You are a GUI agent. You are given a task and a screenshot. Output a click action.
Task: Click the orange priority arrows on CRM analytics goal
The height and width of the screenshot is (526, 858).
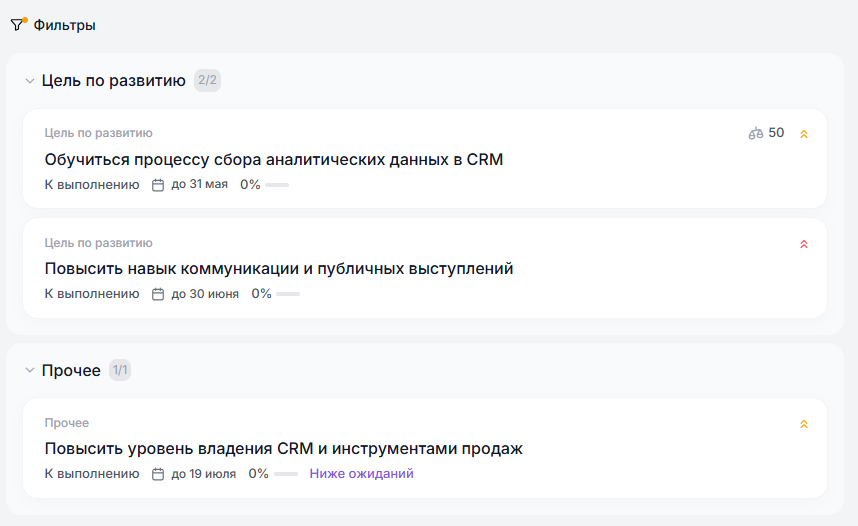(804, 134)
